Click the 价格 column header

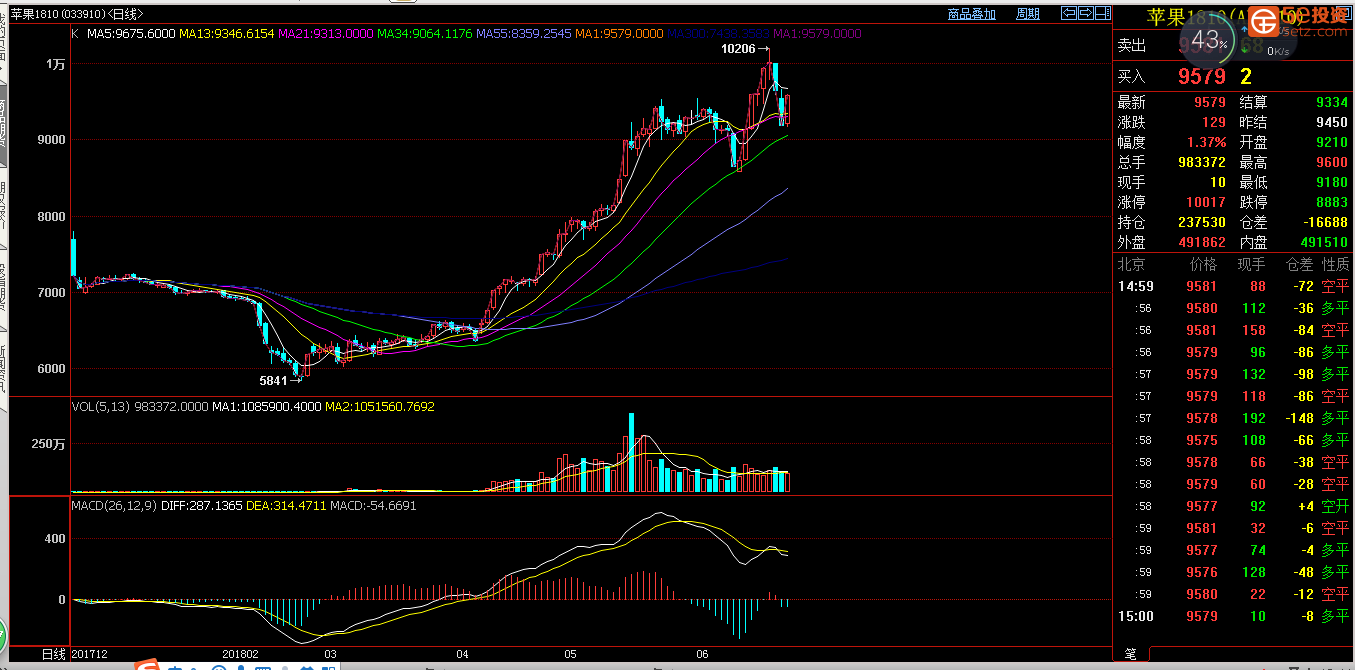click(x=1204, y=265)
